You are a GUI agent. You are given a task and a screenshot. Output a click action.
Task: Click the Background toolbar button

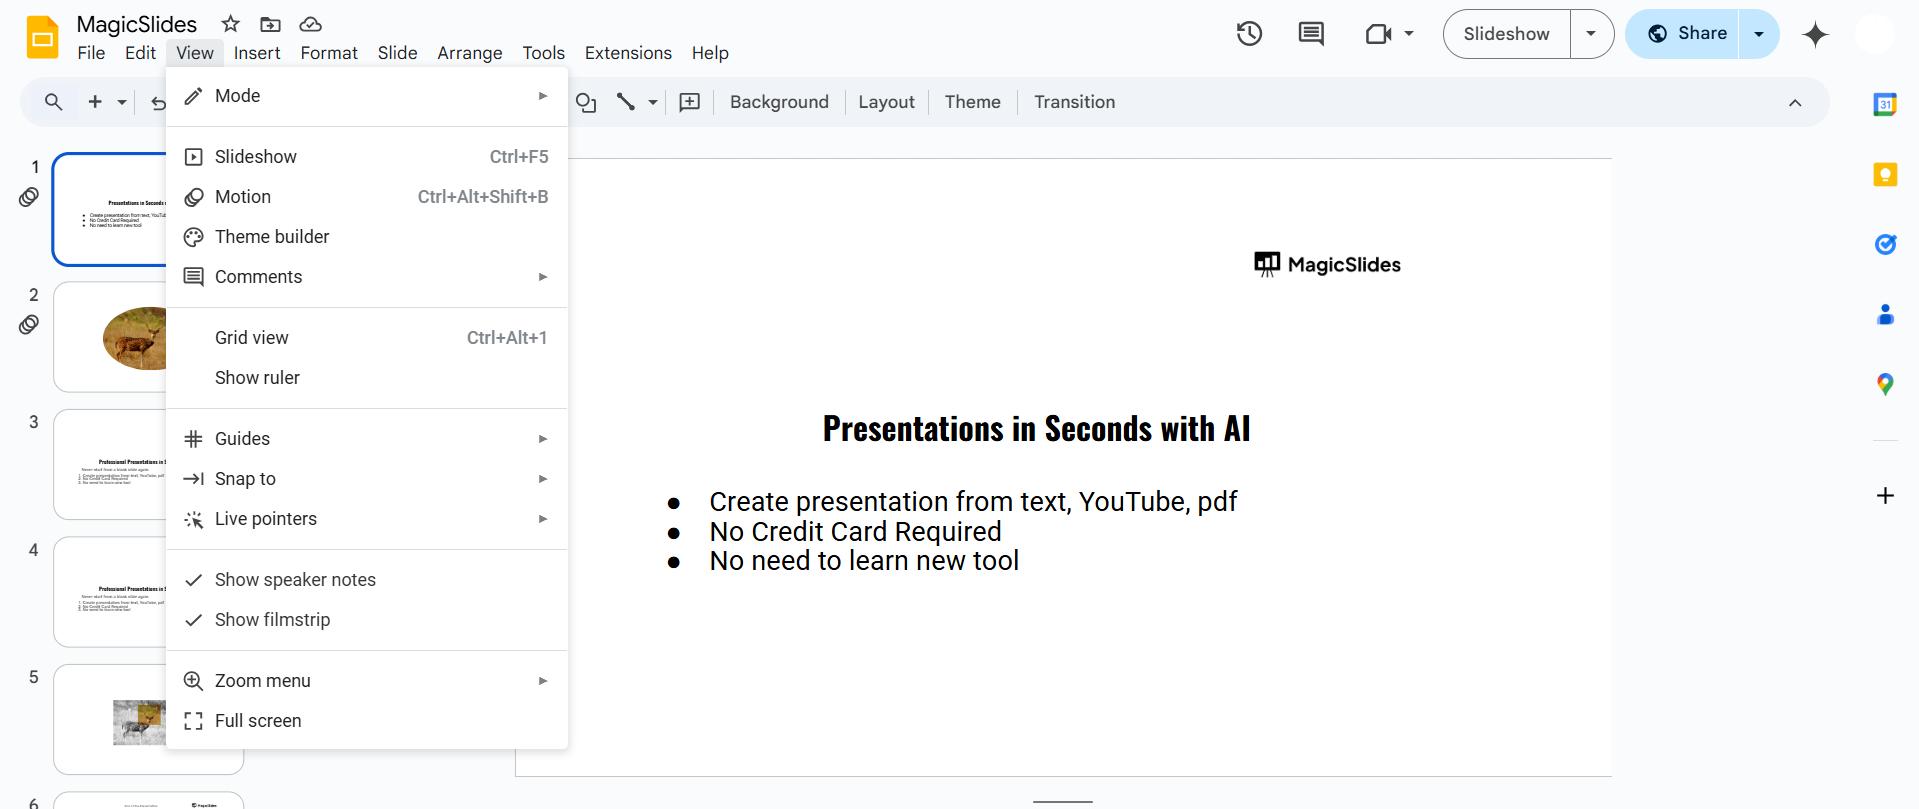pyautogui.click(x=779, y=102)
